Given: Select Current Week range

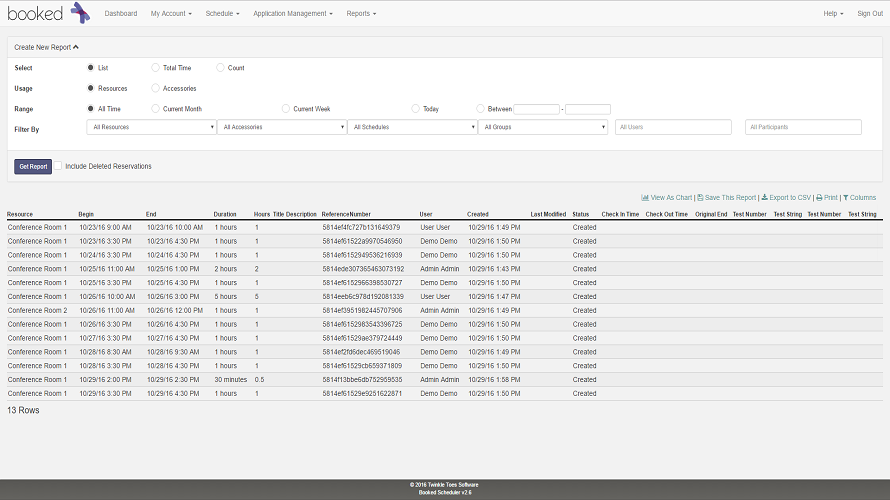Looking at the screenshot, I should pos(286,108).
